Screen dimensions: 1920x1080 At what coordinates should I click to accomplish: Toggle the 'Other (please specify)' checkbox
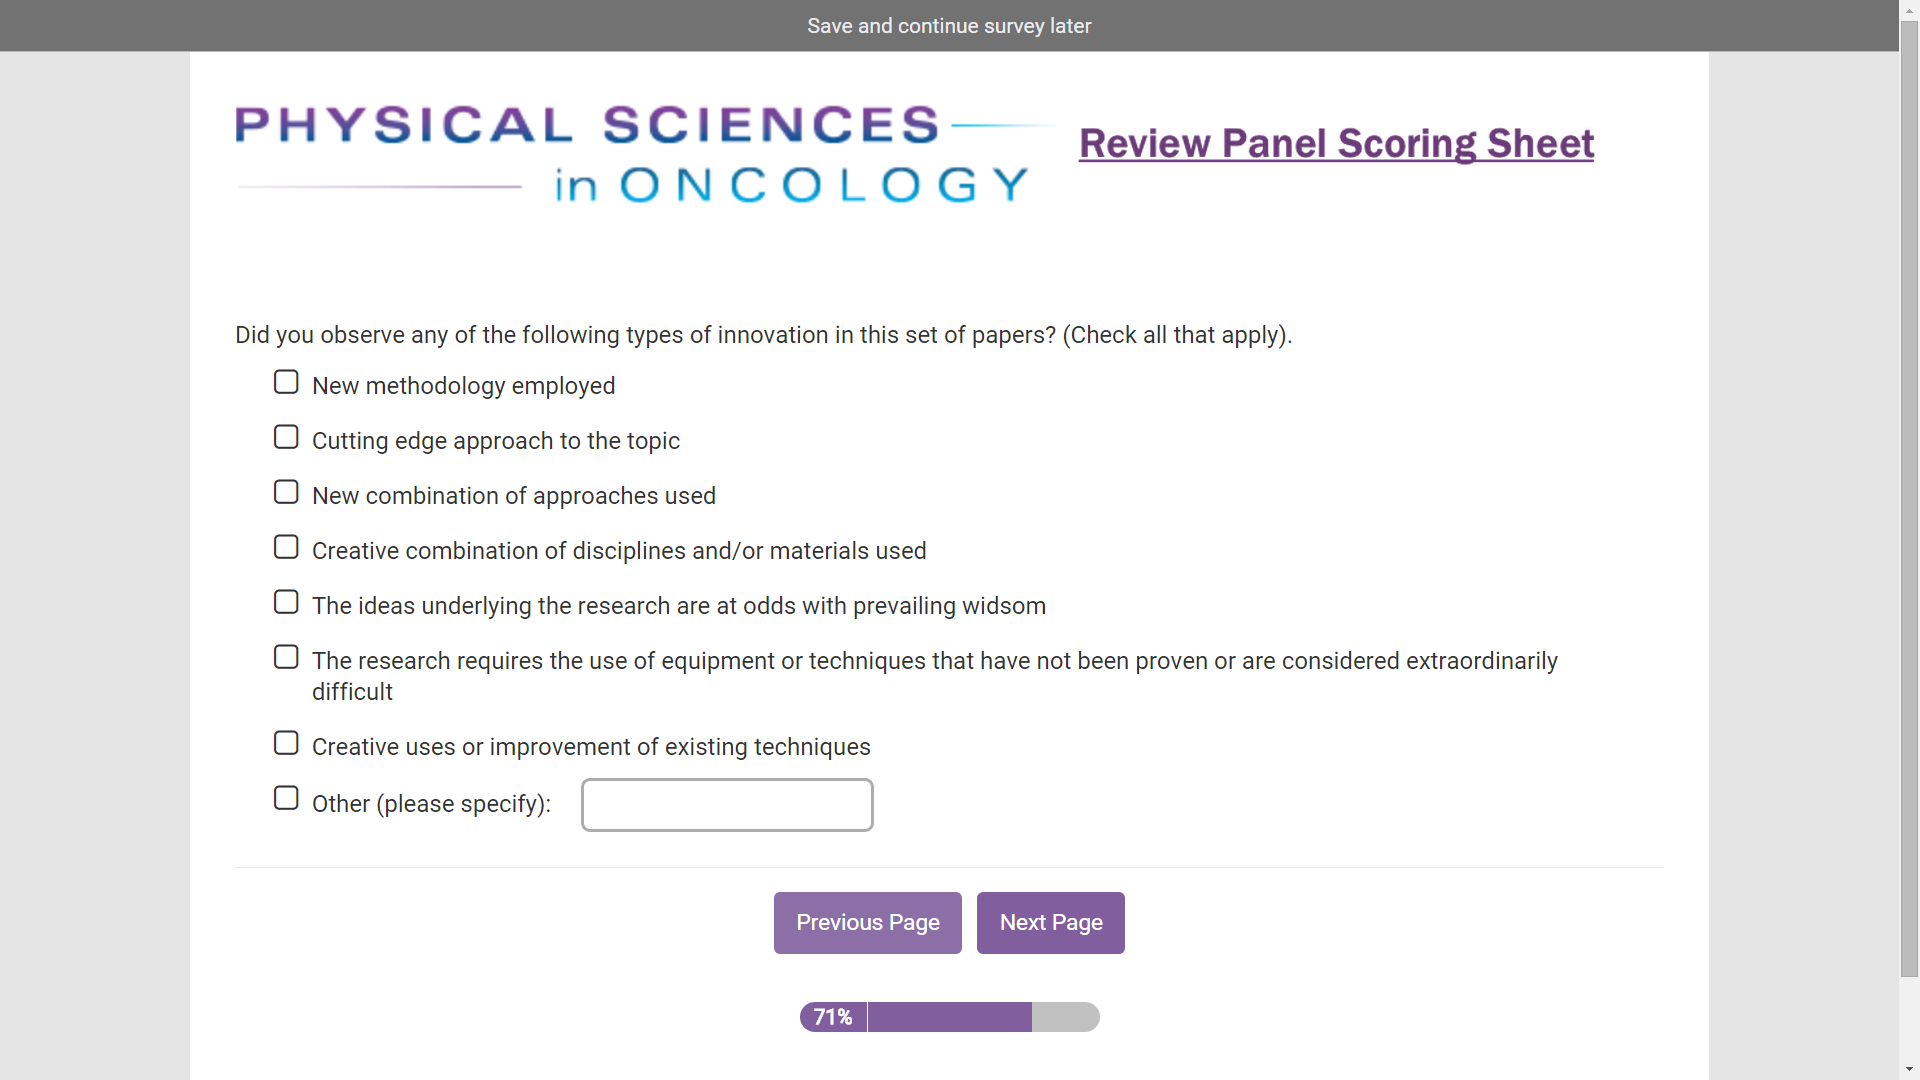tap(286, 799)
